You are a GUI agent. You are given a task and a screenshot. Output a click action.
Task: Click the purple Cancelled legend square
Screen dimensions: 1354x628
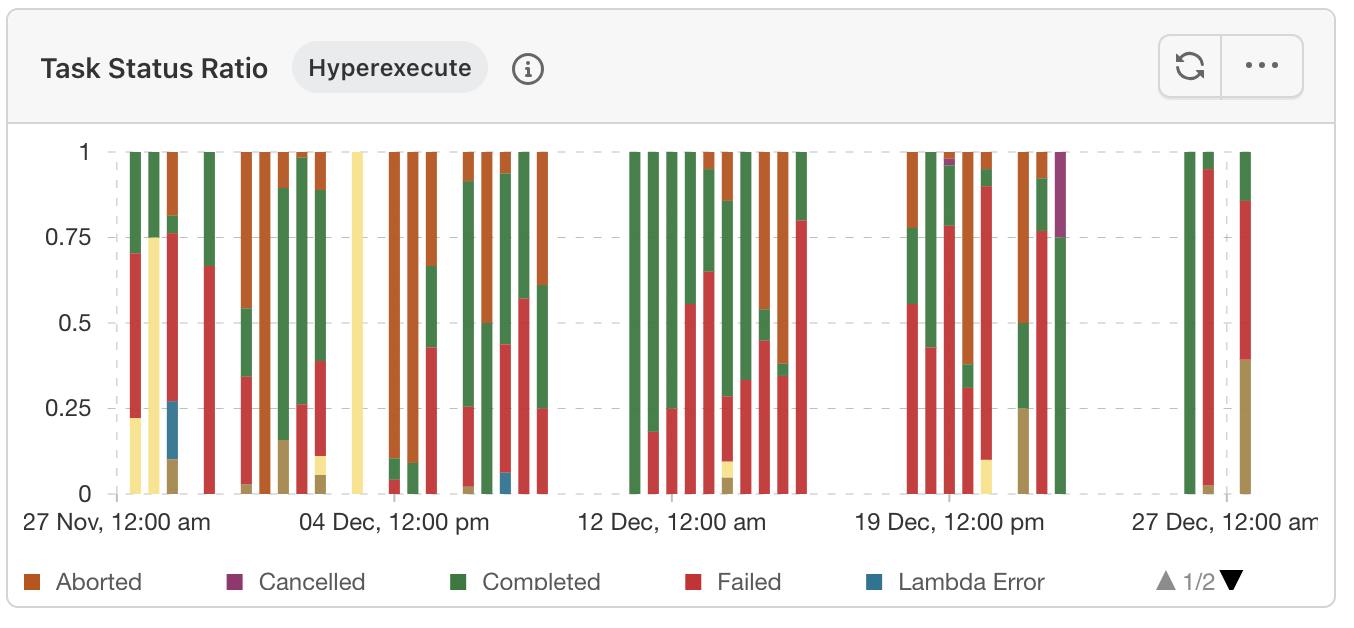pos(235,582)
